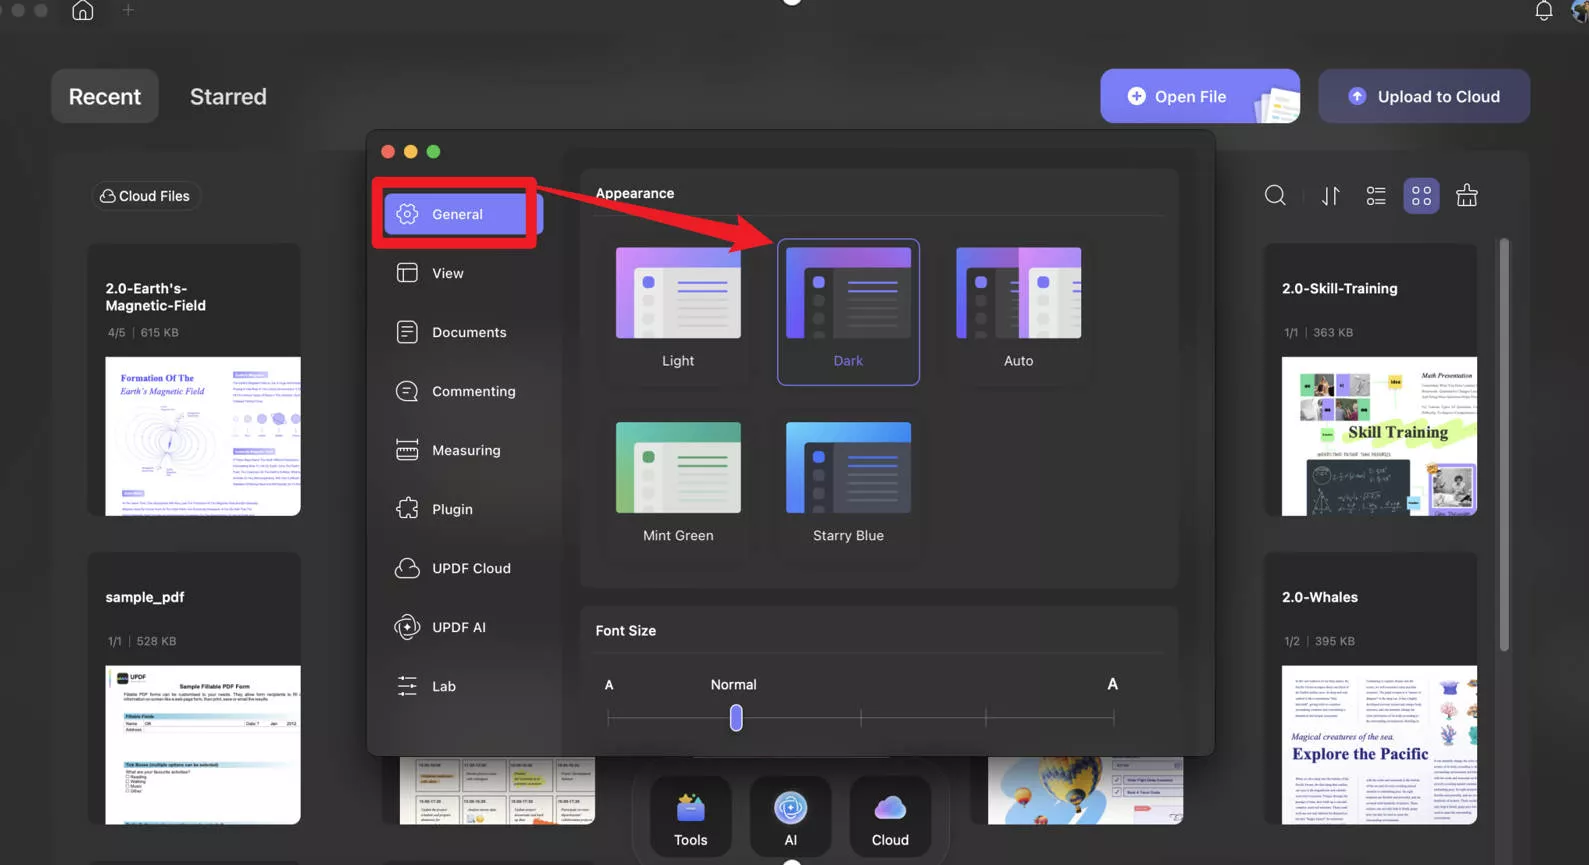Click the large A font size end
Viewport: 1589px width, 865px height.
click(x=1112, y=684)
